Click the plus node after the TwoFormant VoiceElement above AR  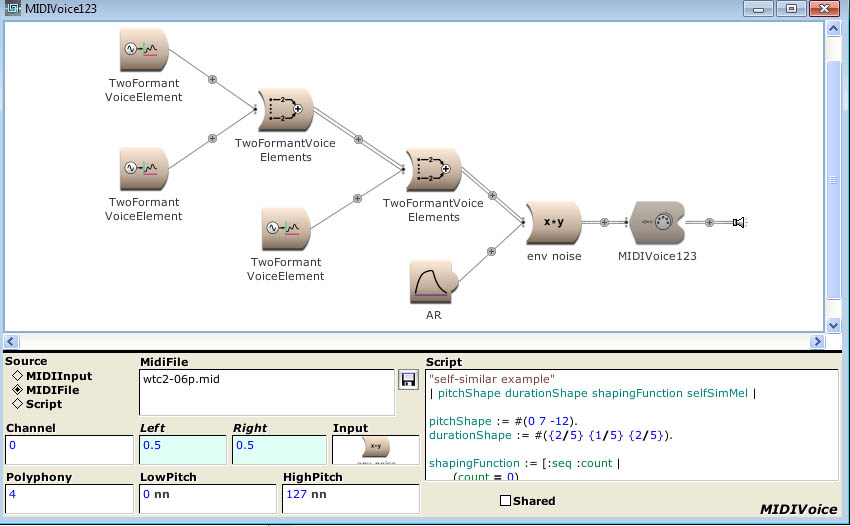coord(357,198)
